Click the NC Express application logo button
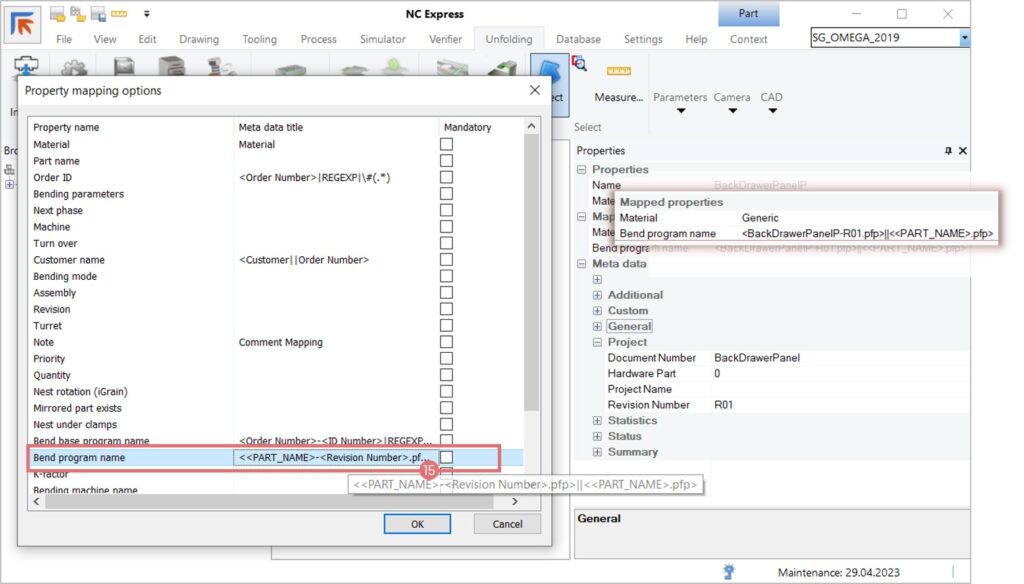 [23, 25]
